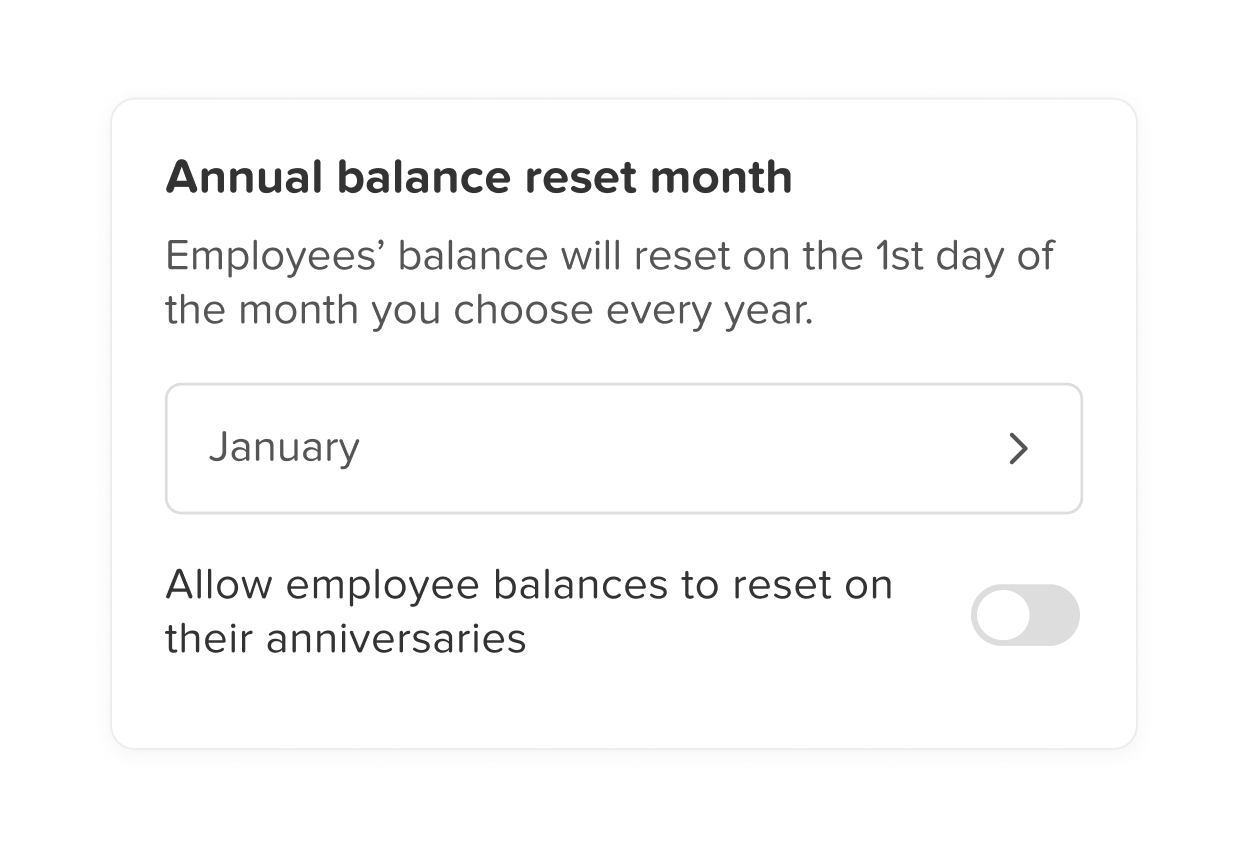Click the left border edge of the month selector box
The height and width of the screenshot is (848, 1248).
coord(167,449)
